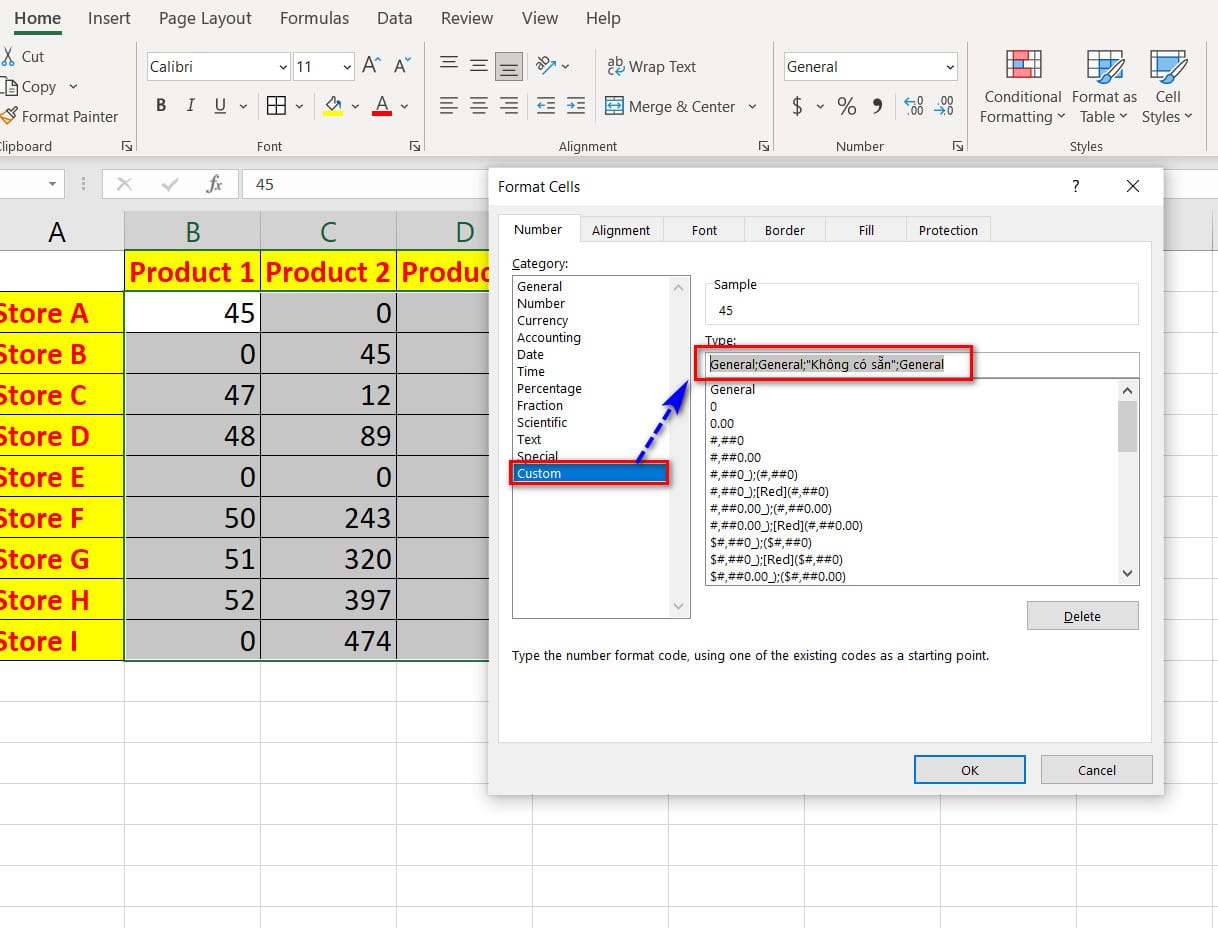1218x928 pixels.
Task: Apply Italic formatting button
Action: [x=189, y=106]
